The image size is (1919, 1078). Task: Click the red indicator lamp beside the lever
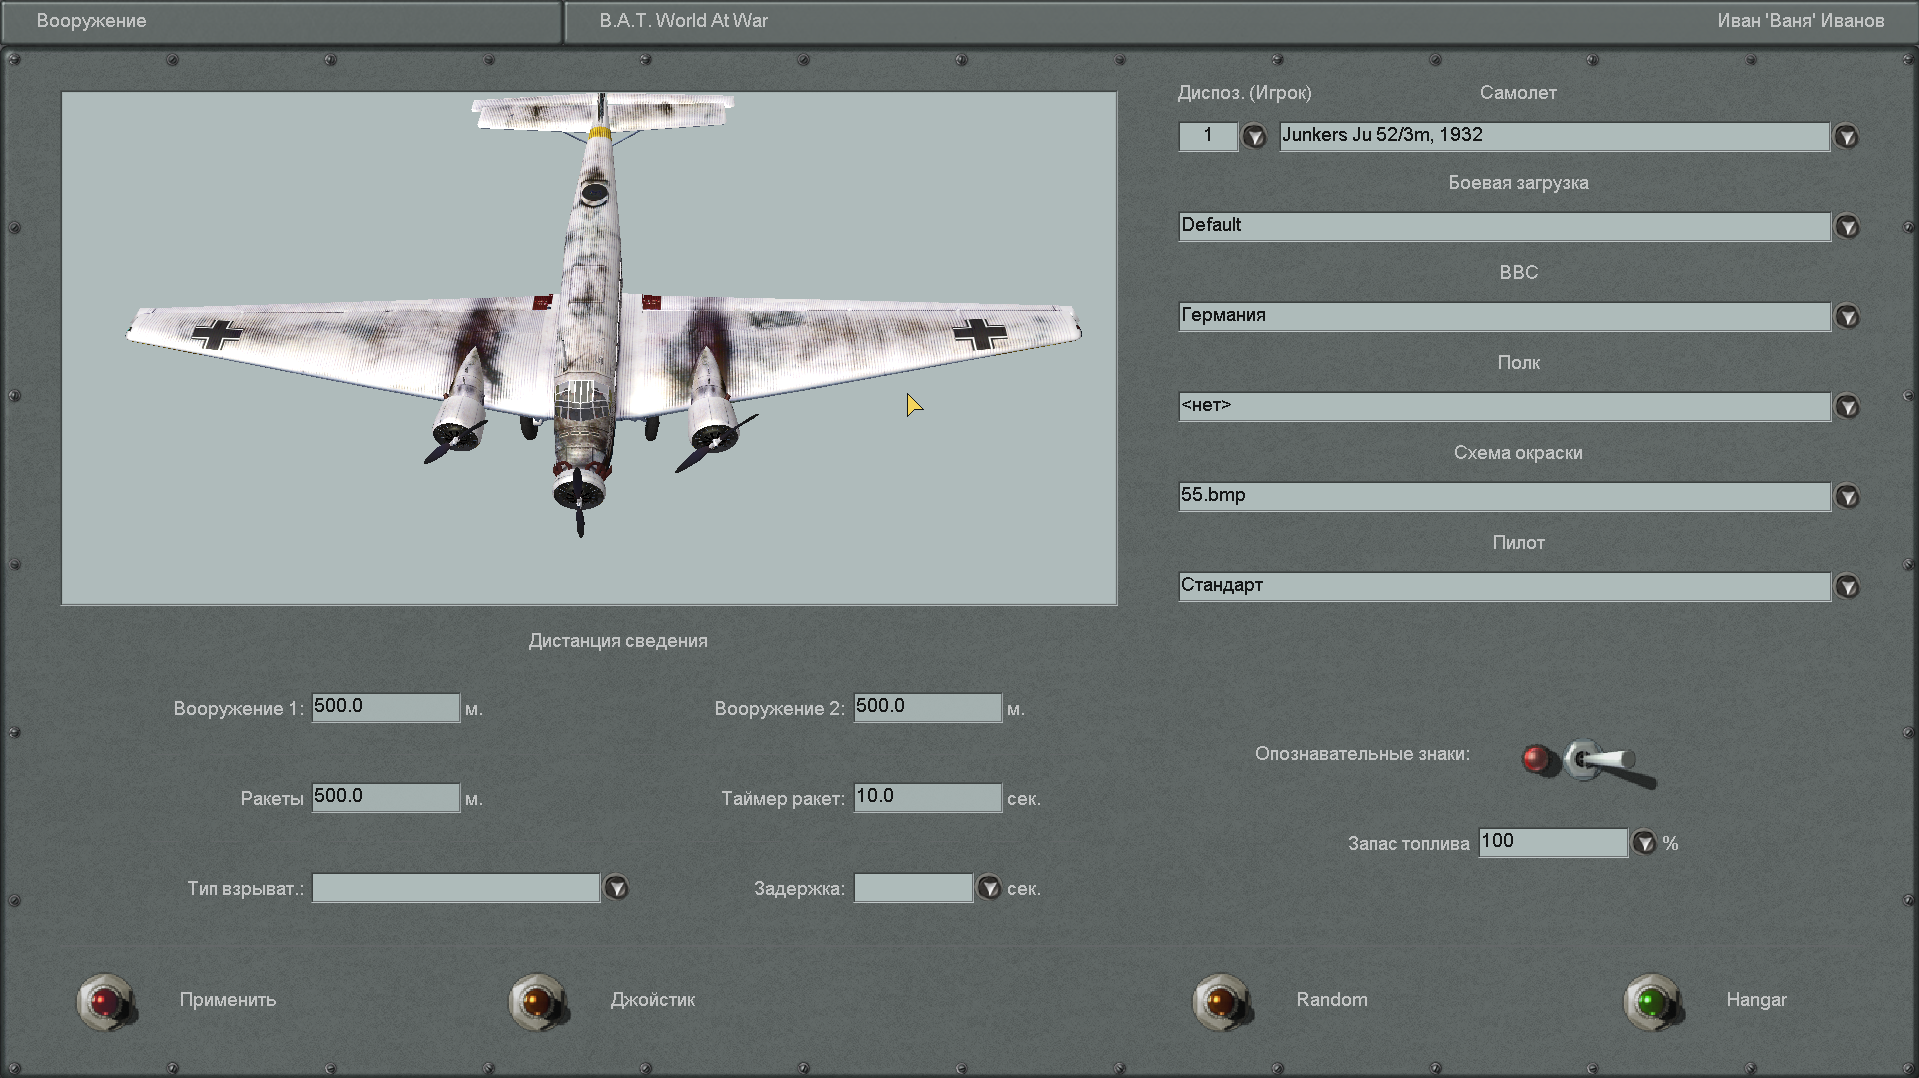(x=1537, y=759)
